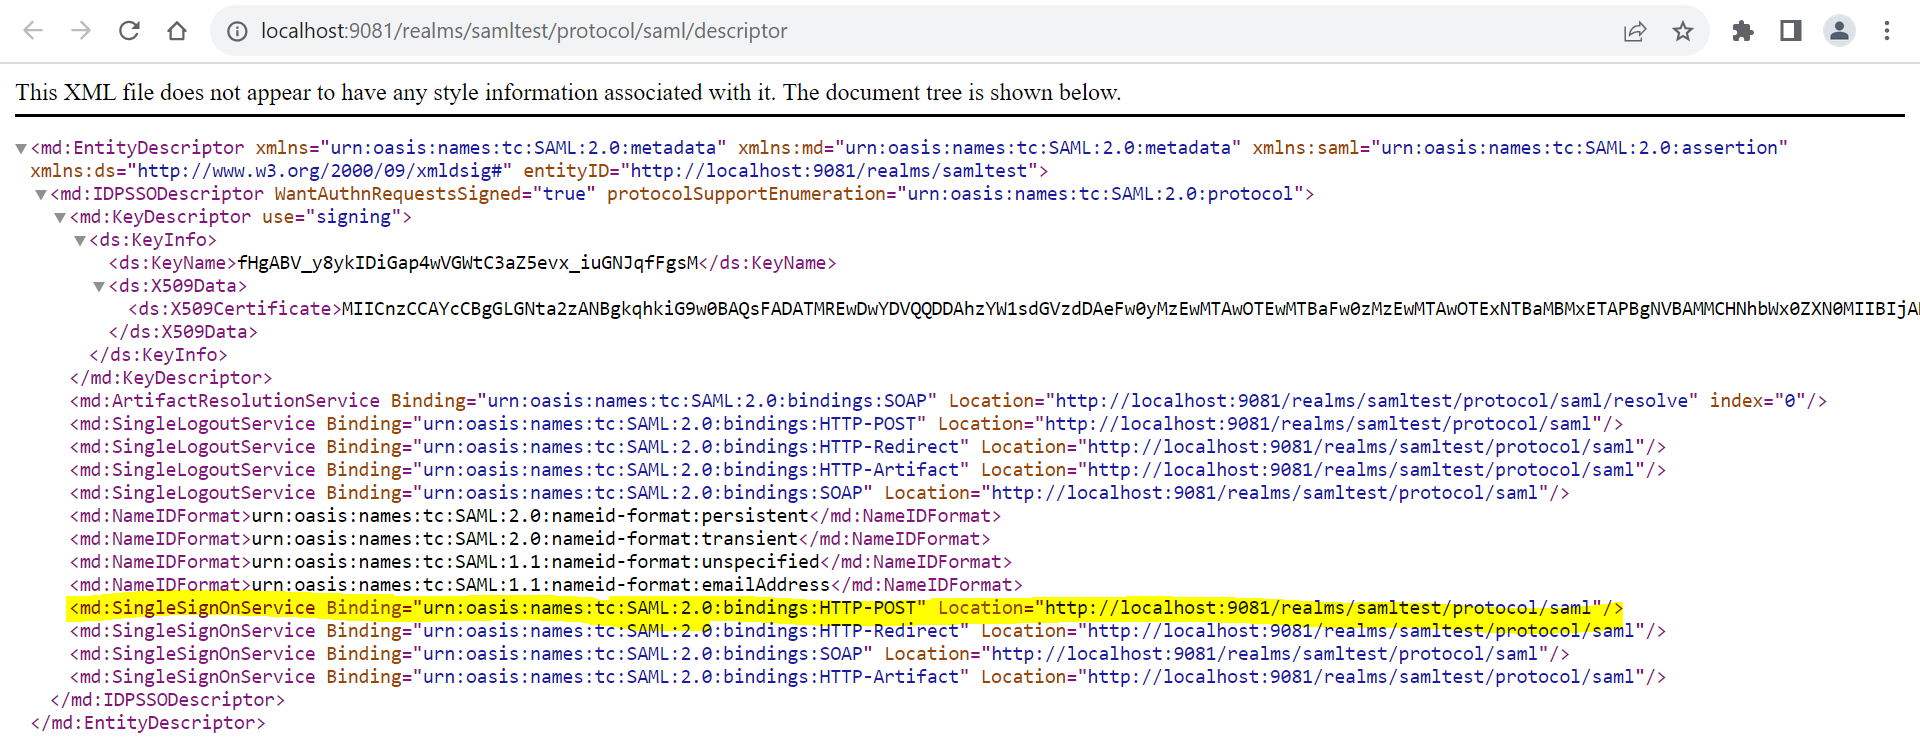Open Chrome three-dot menu
Image resolution: width=1920 pixels, height=739 pixels.
click(x=1887, y=31)
